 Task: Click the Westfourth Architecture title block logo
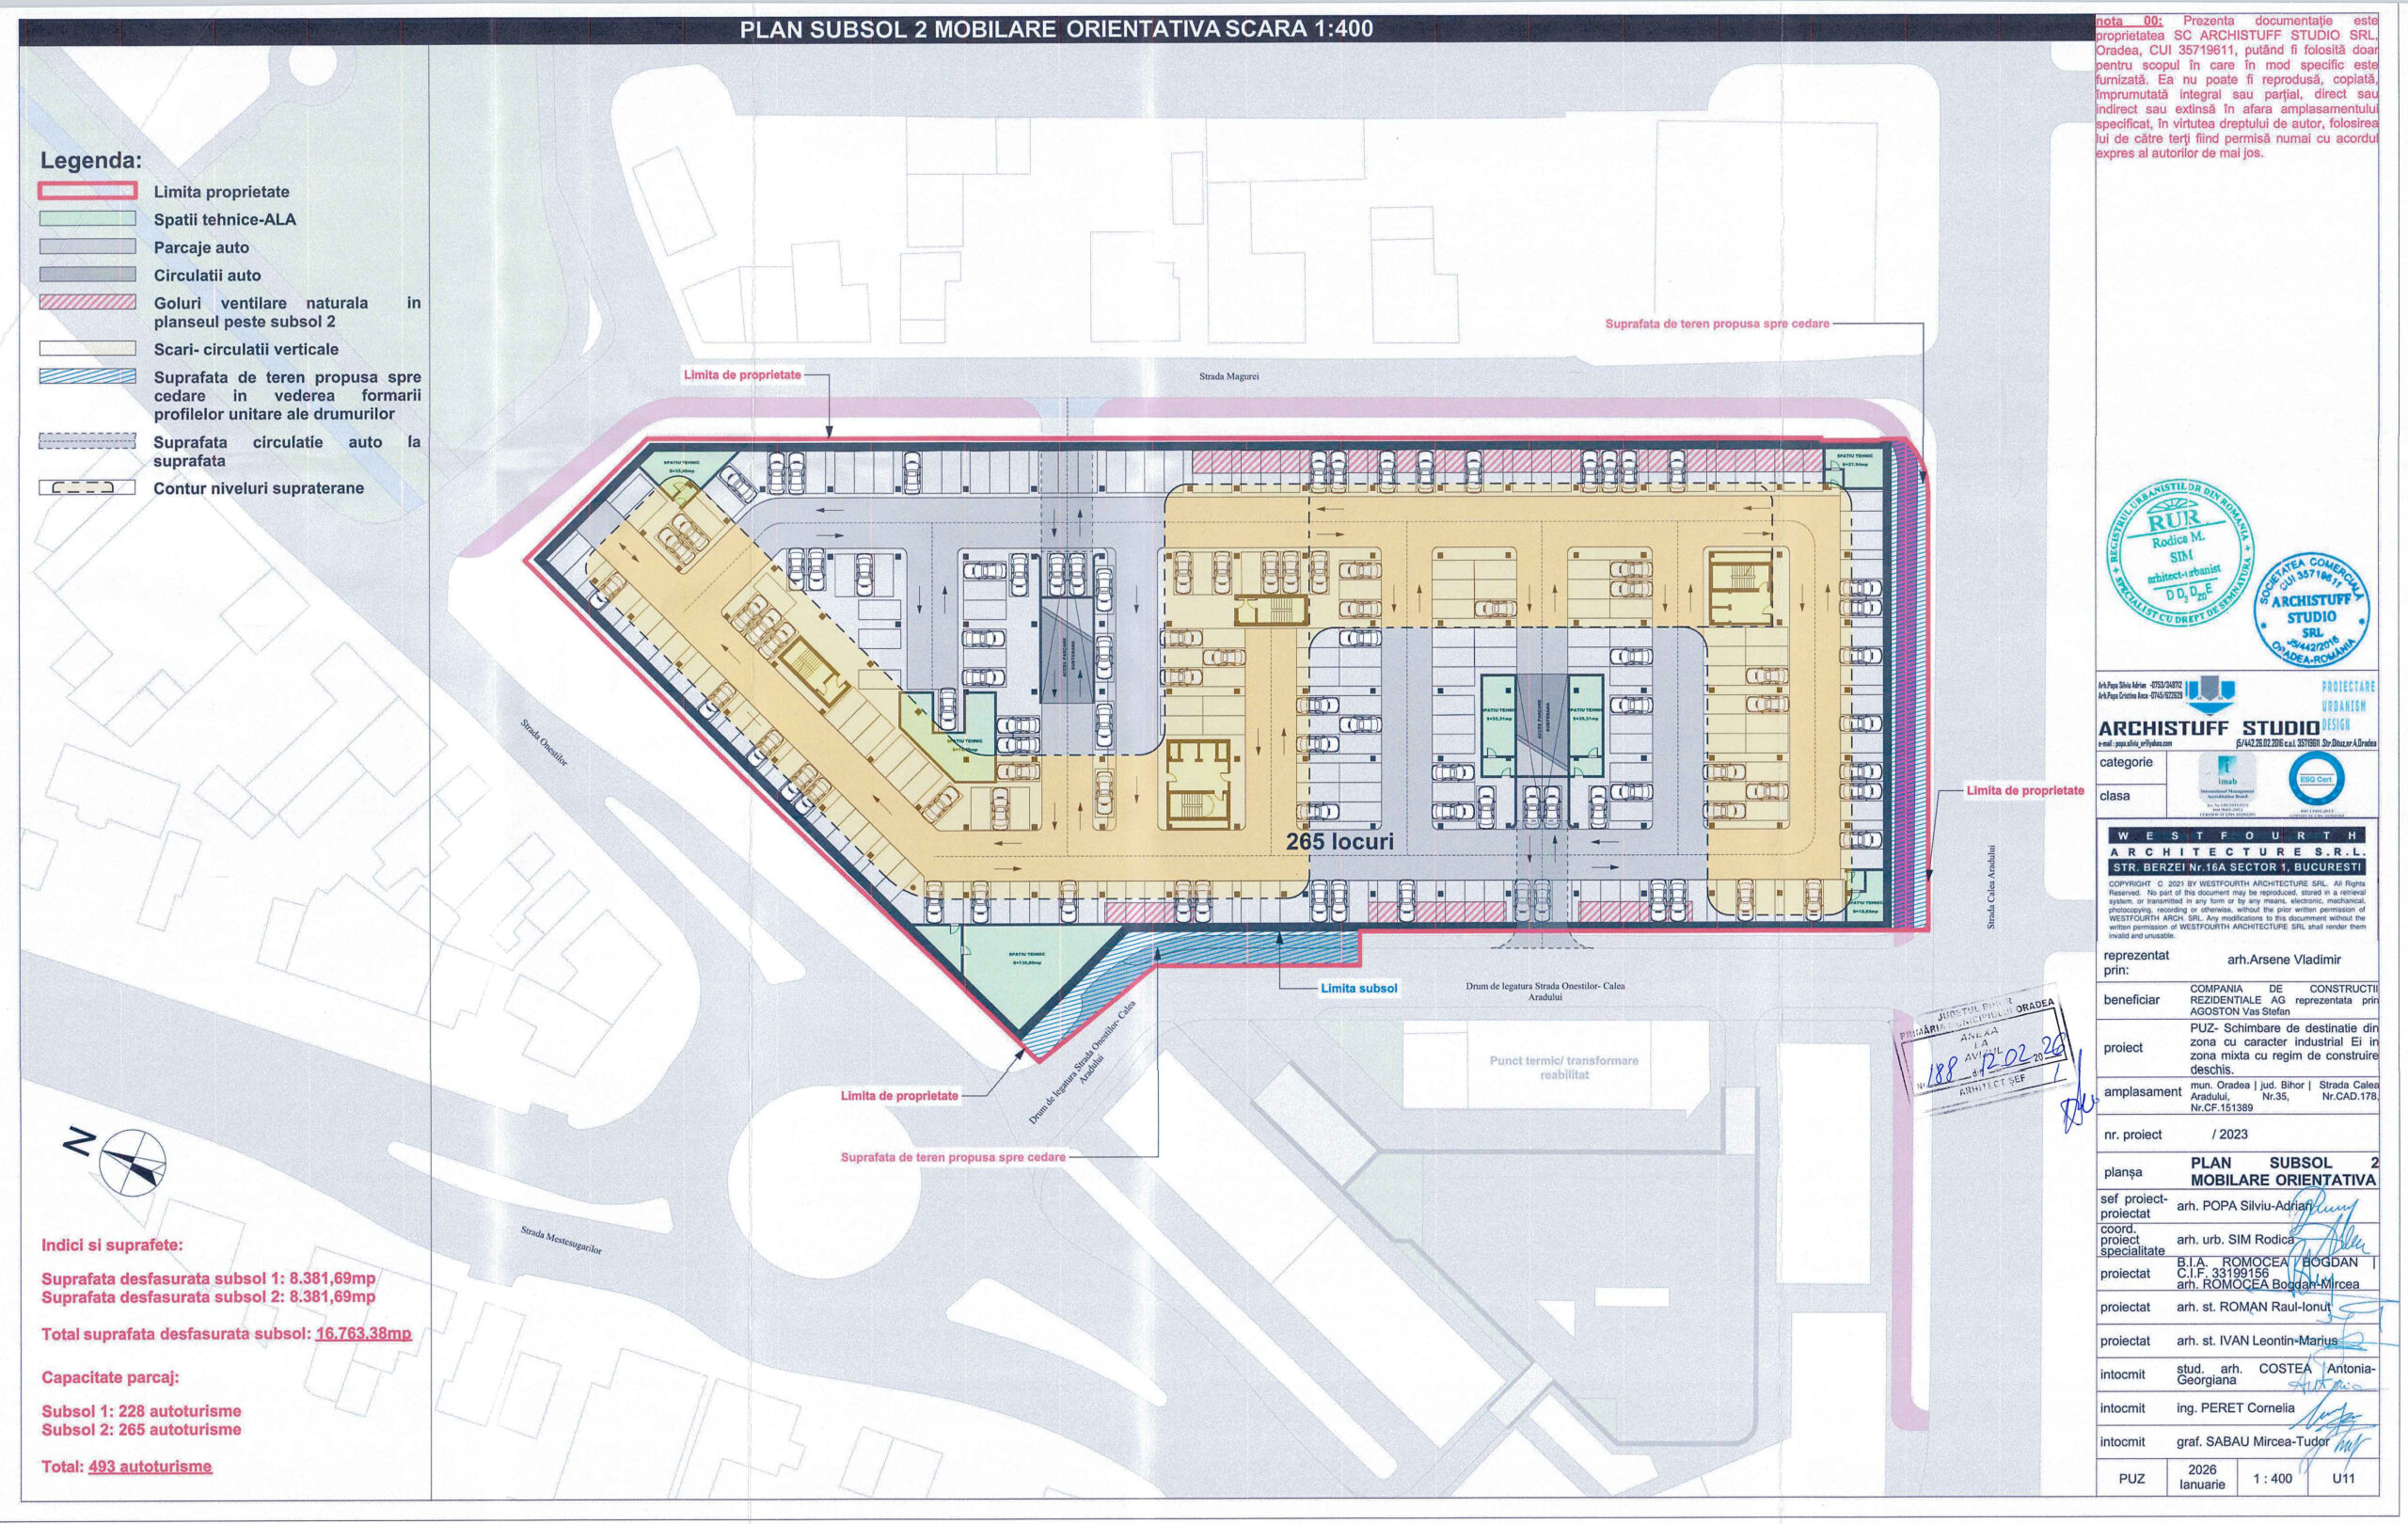click(x=2237, y=851)
